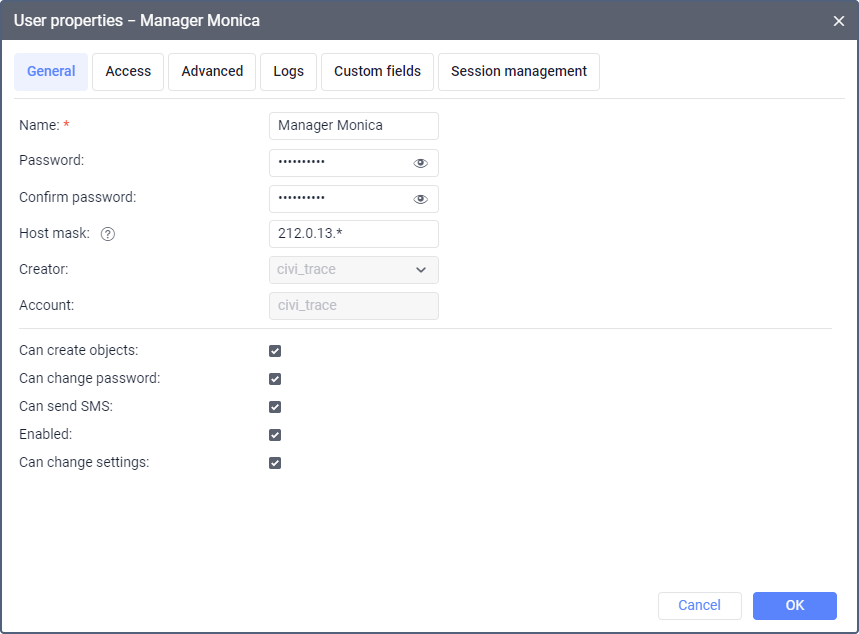Open the Advanced tab
The height and width of the screenshot is (634, 859).
212,72
